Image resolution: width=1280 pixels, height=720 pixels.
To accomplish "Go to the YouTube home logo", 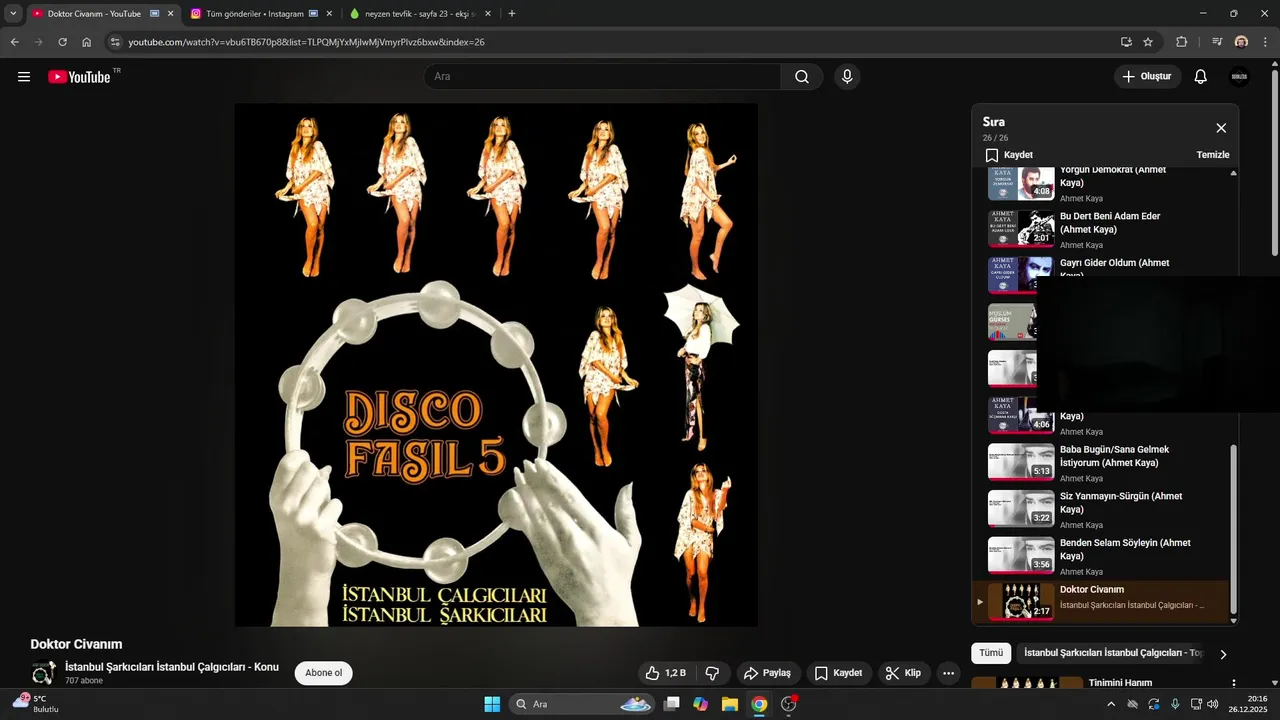I will pos(79,77).
